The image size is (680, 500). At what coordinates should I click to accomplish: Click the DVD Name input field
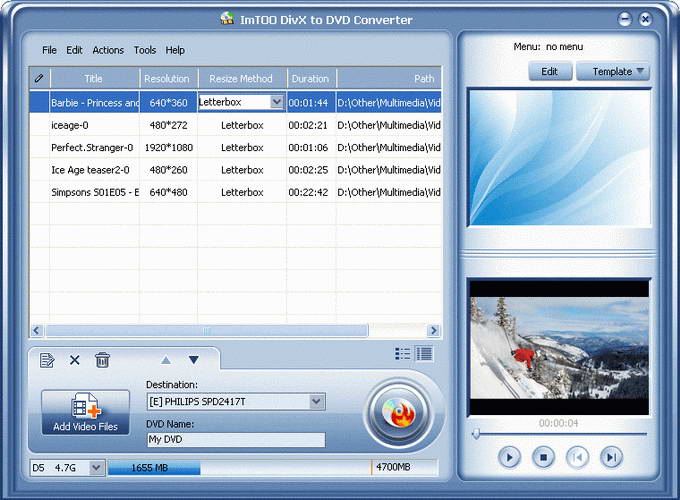(236, 439)
